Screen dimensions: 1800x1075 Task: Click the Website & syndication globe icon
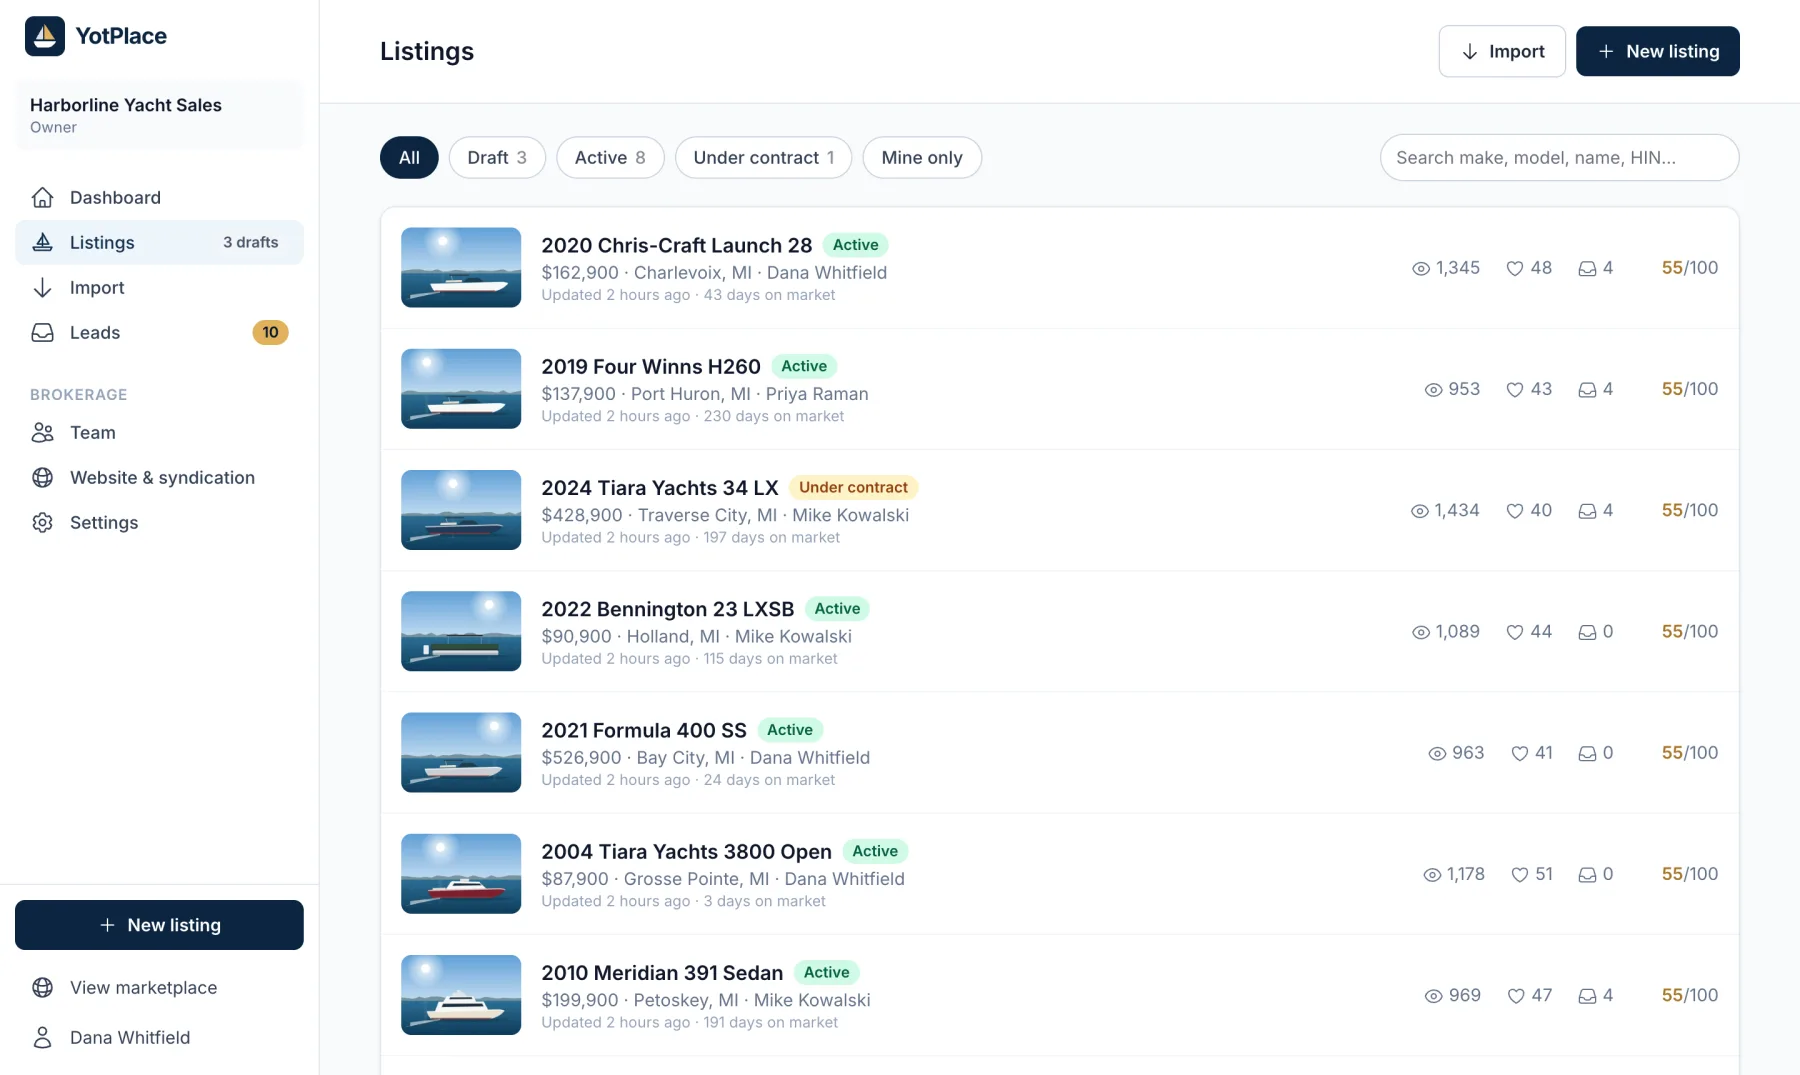click(x=42, y=477)
